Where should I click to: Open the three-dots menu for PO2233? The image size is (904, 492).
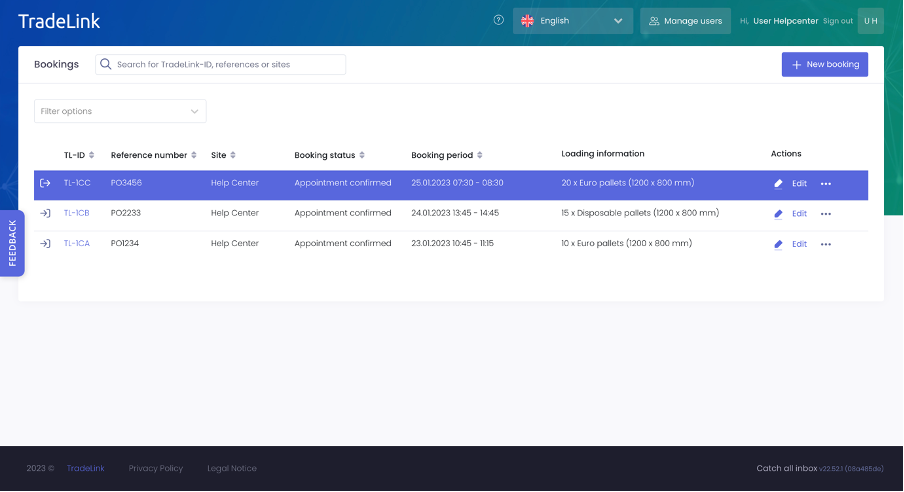(x=825, y=214)
